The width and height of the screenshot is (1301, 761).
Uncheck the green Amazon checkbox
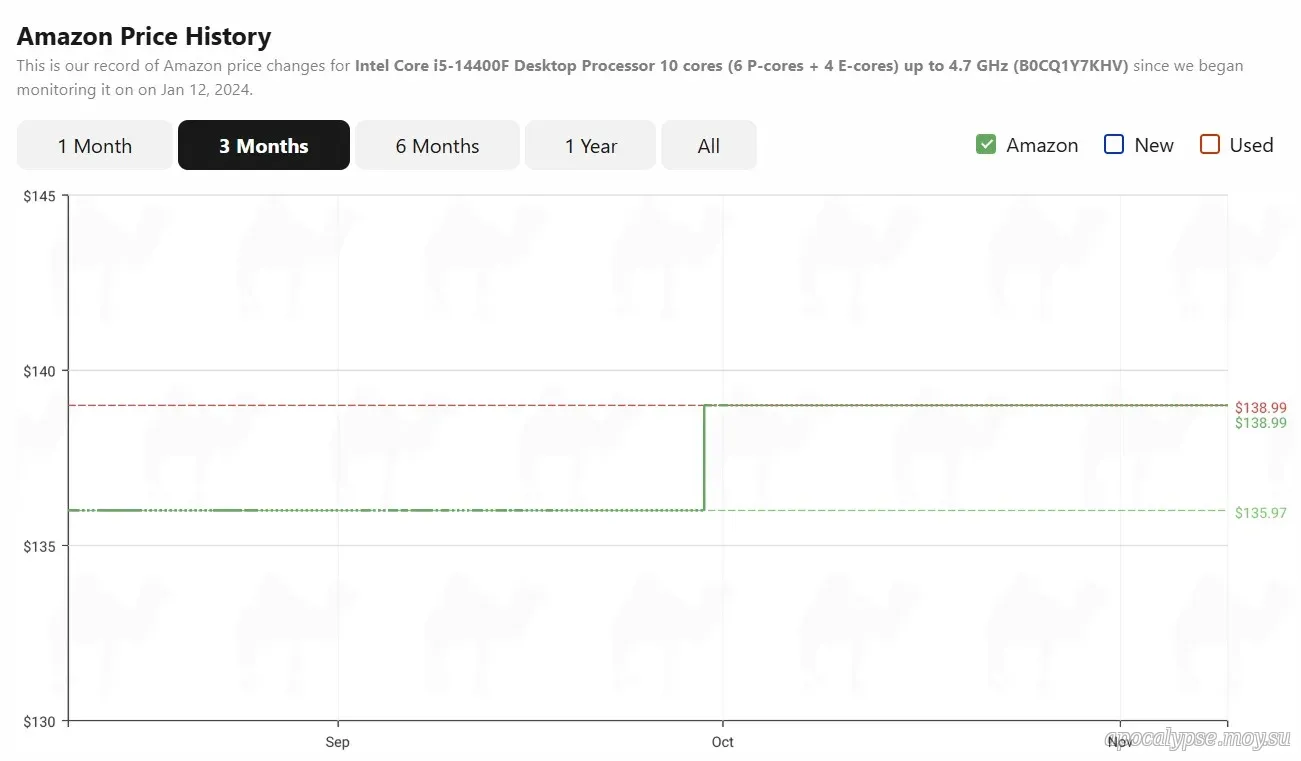coord(986,145)
